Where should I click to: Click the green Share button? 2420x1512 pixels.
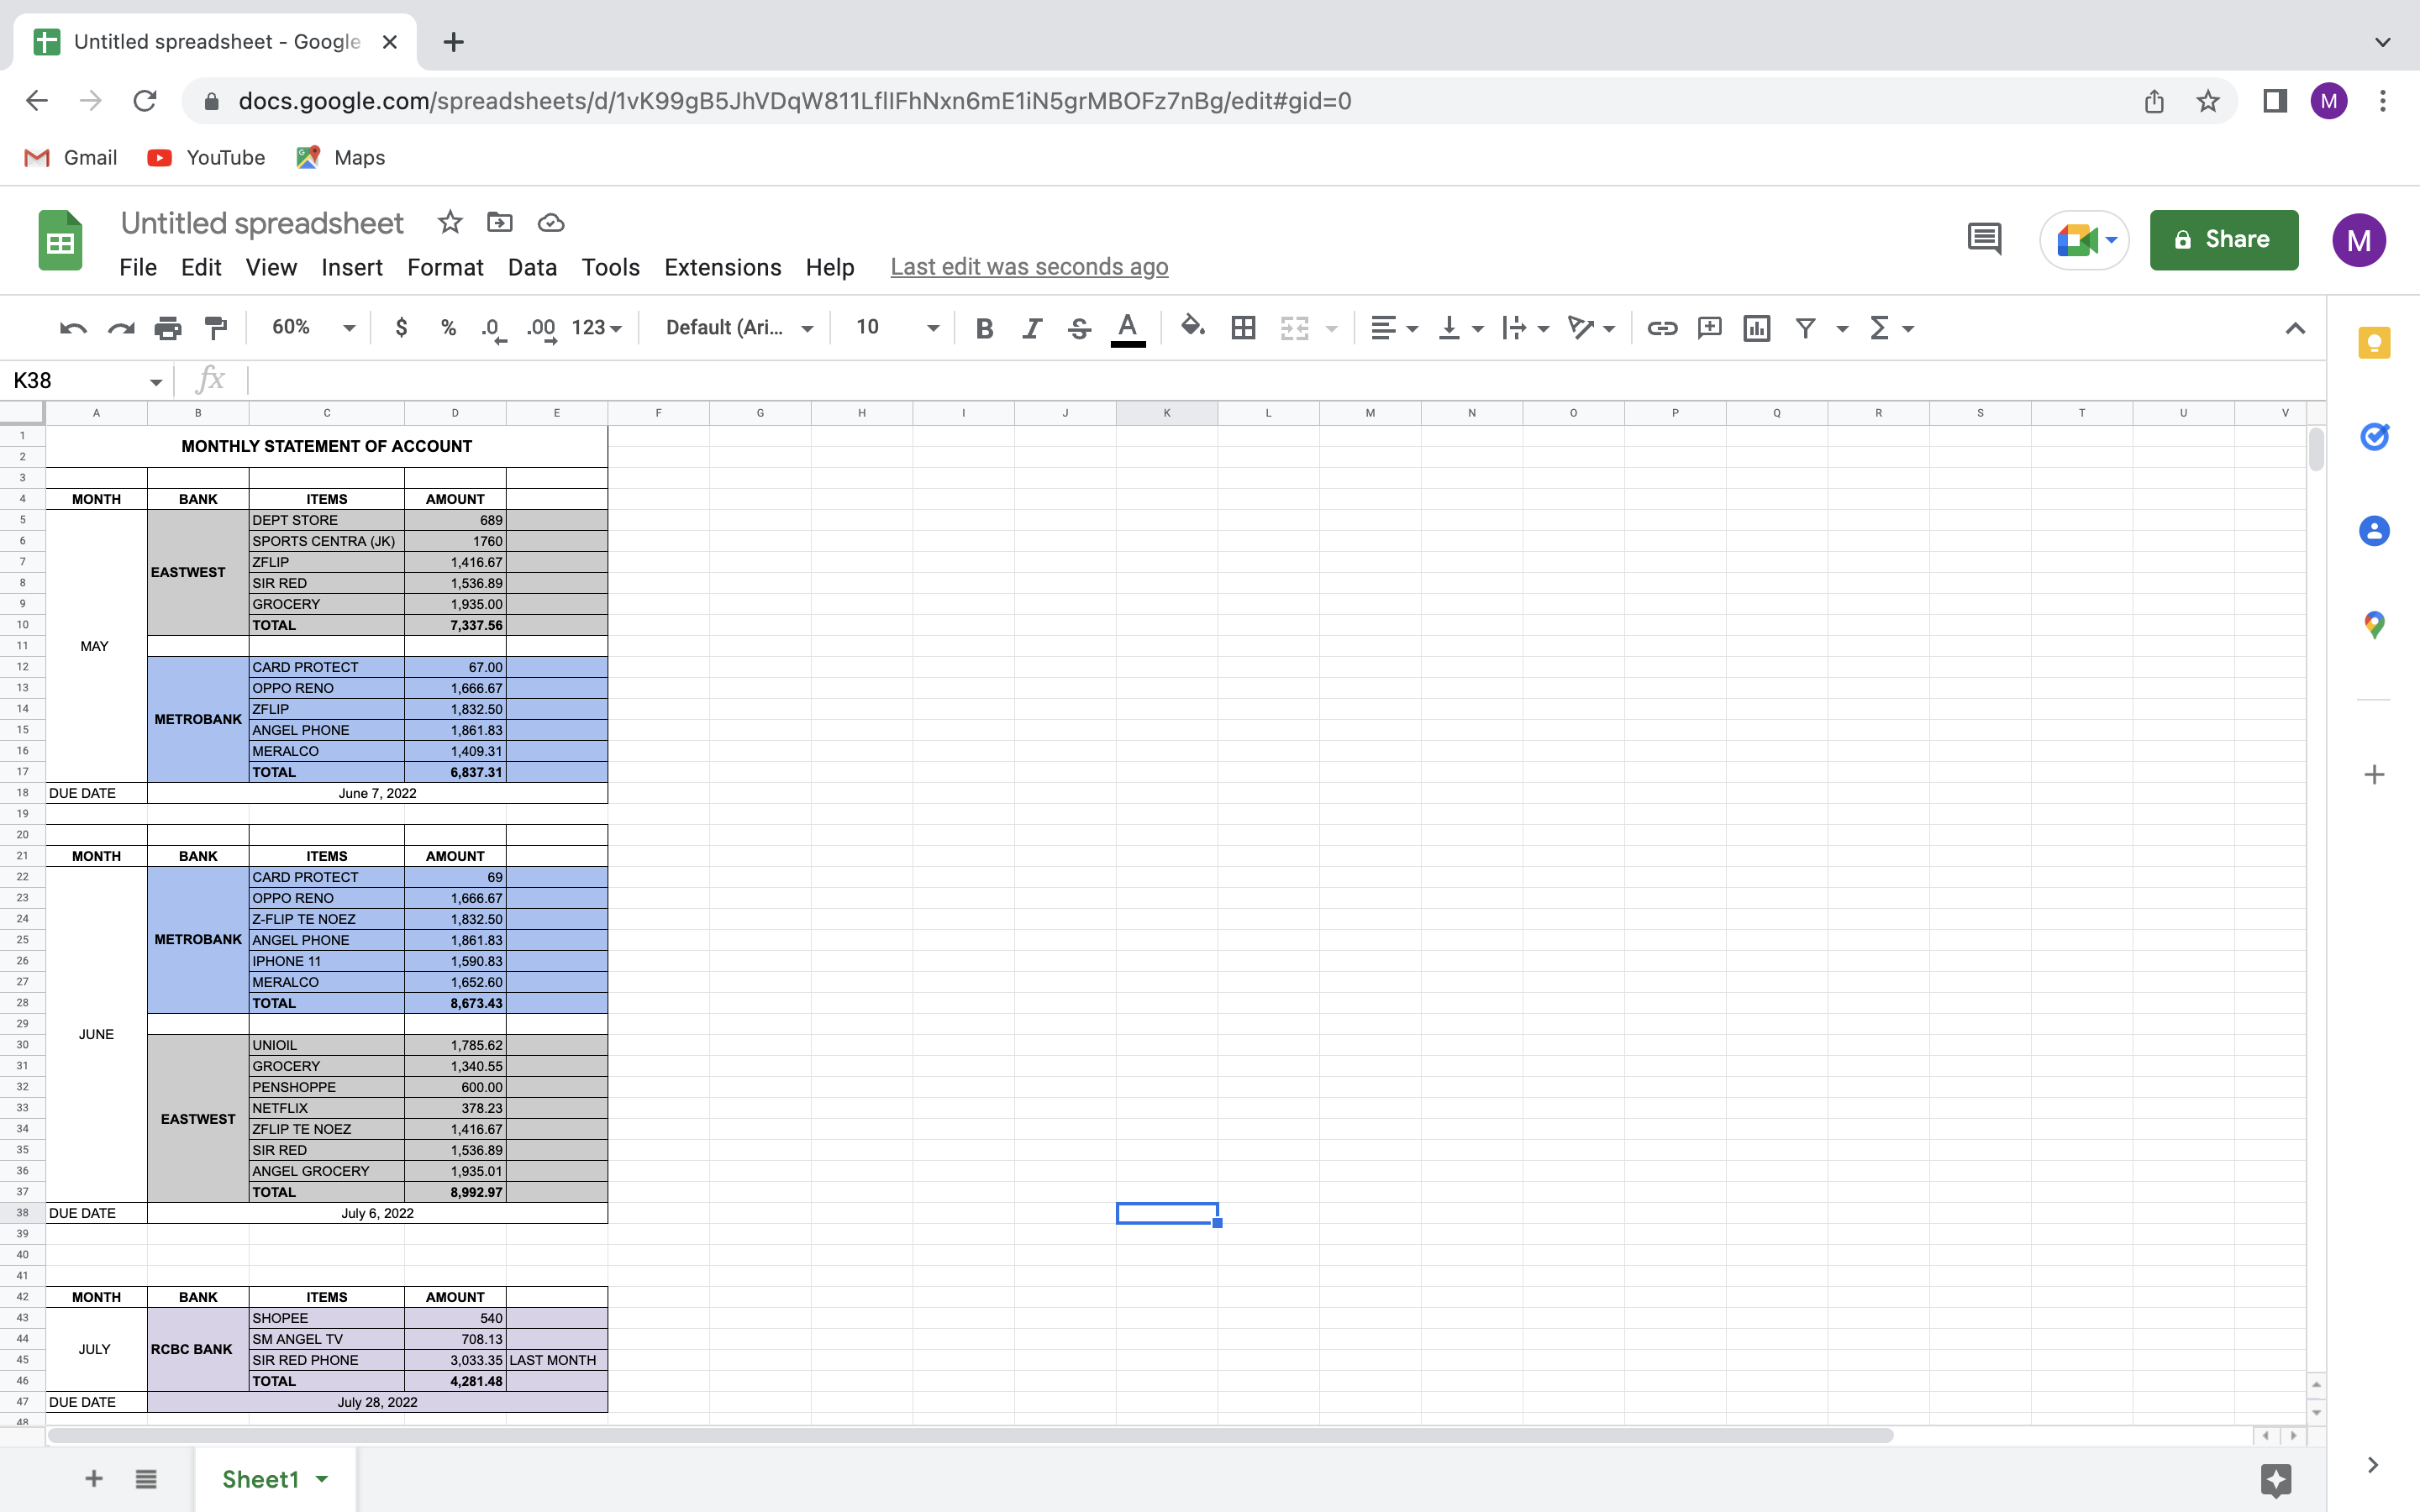pos(2223,240)
